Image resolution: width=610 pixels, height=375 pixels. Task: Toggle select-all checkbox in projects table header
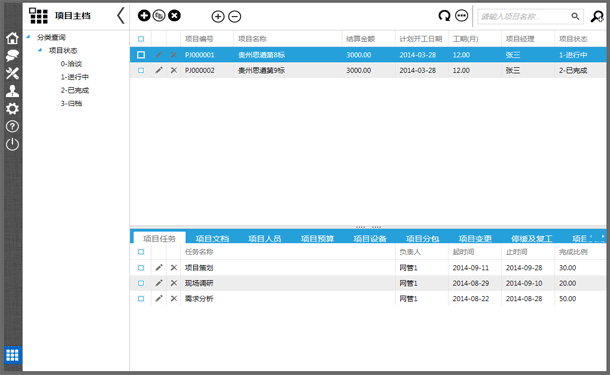tap(141, 39)
